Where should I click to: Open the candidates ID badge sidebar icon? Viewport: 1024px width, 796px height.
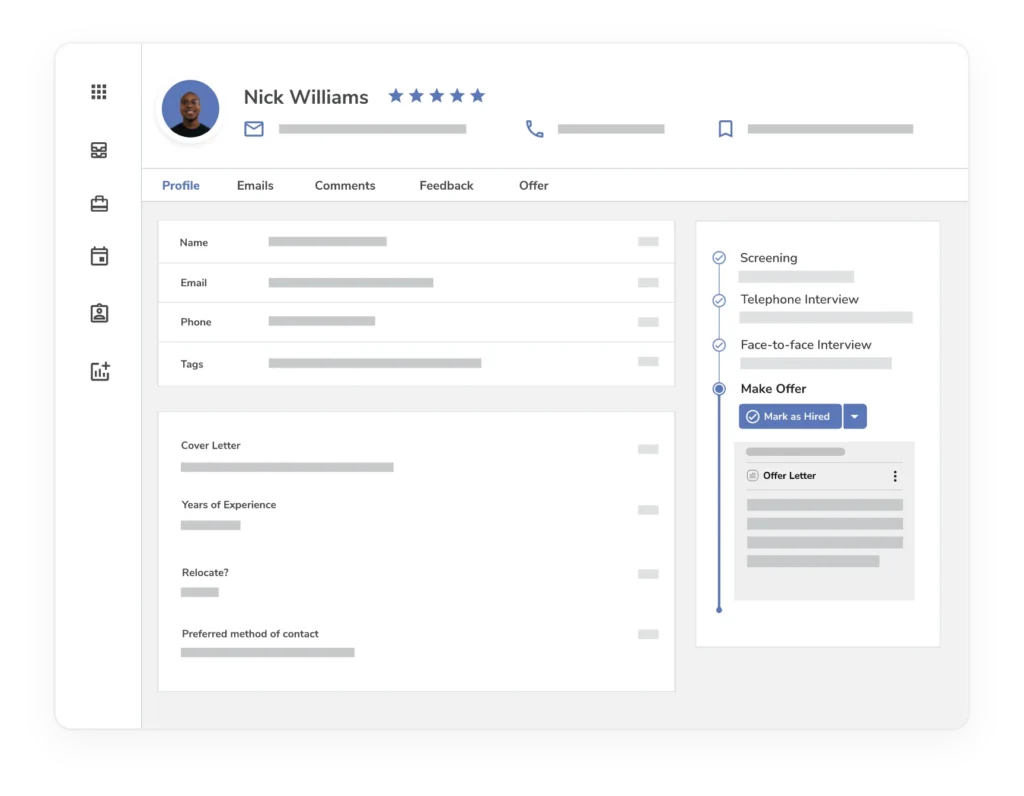coord(99,314)
